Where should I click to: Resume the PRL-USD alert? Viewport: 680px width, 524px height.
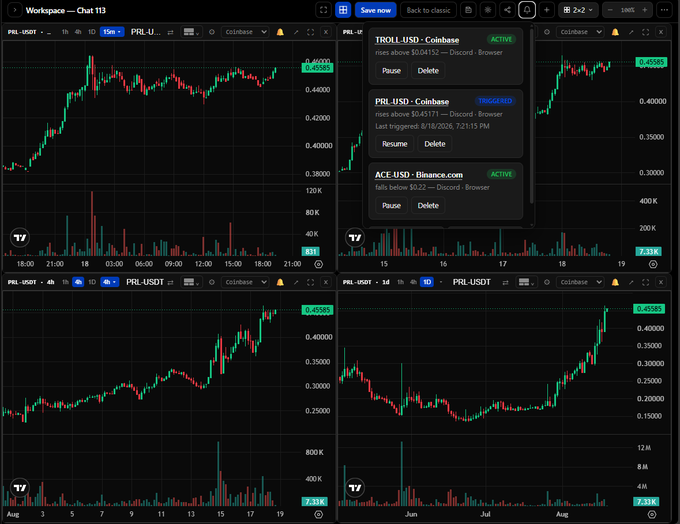click(395, 144)
